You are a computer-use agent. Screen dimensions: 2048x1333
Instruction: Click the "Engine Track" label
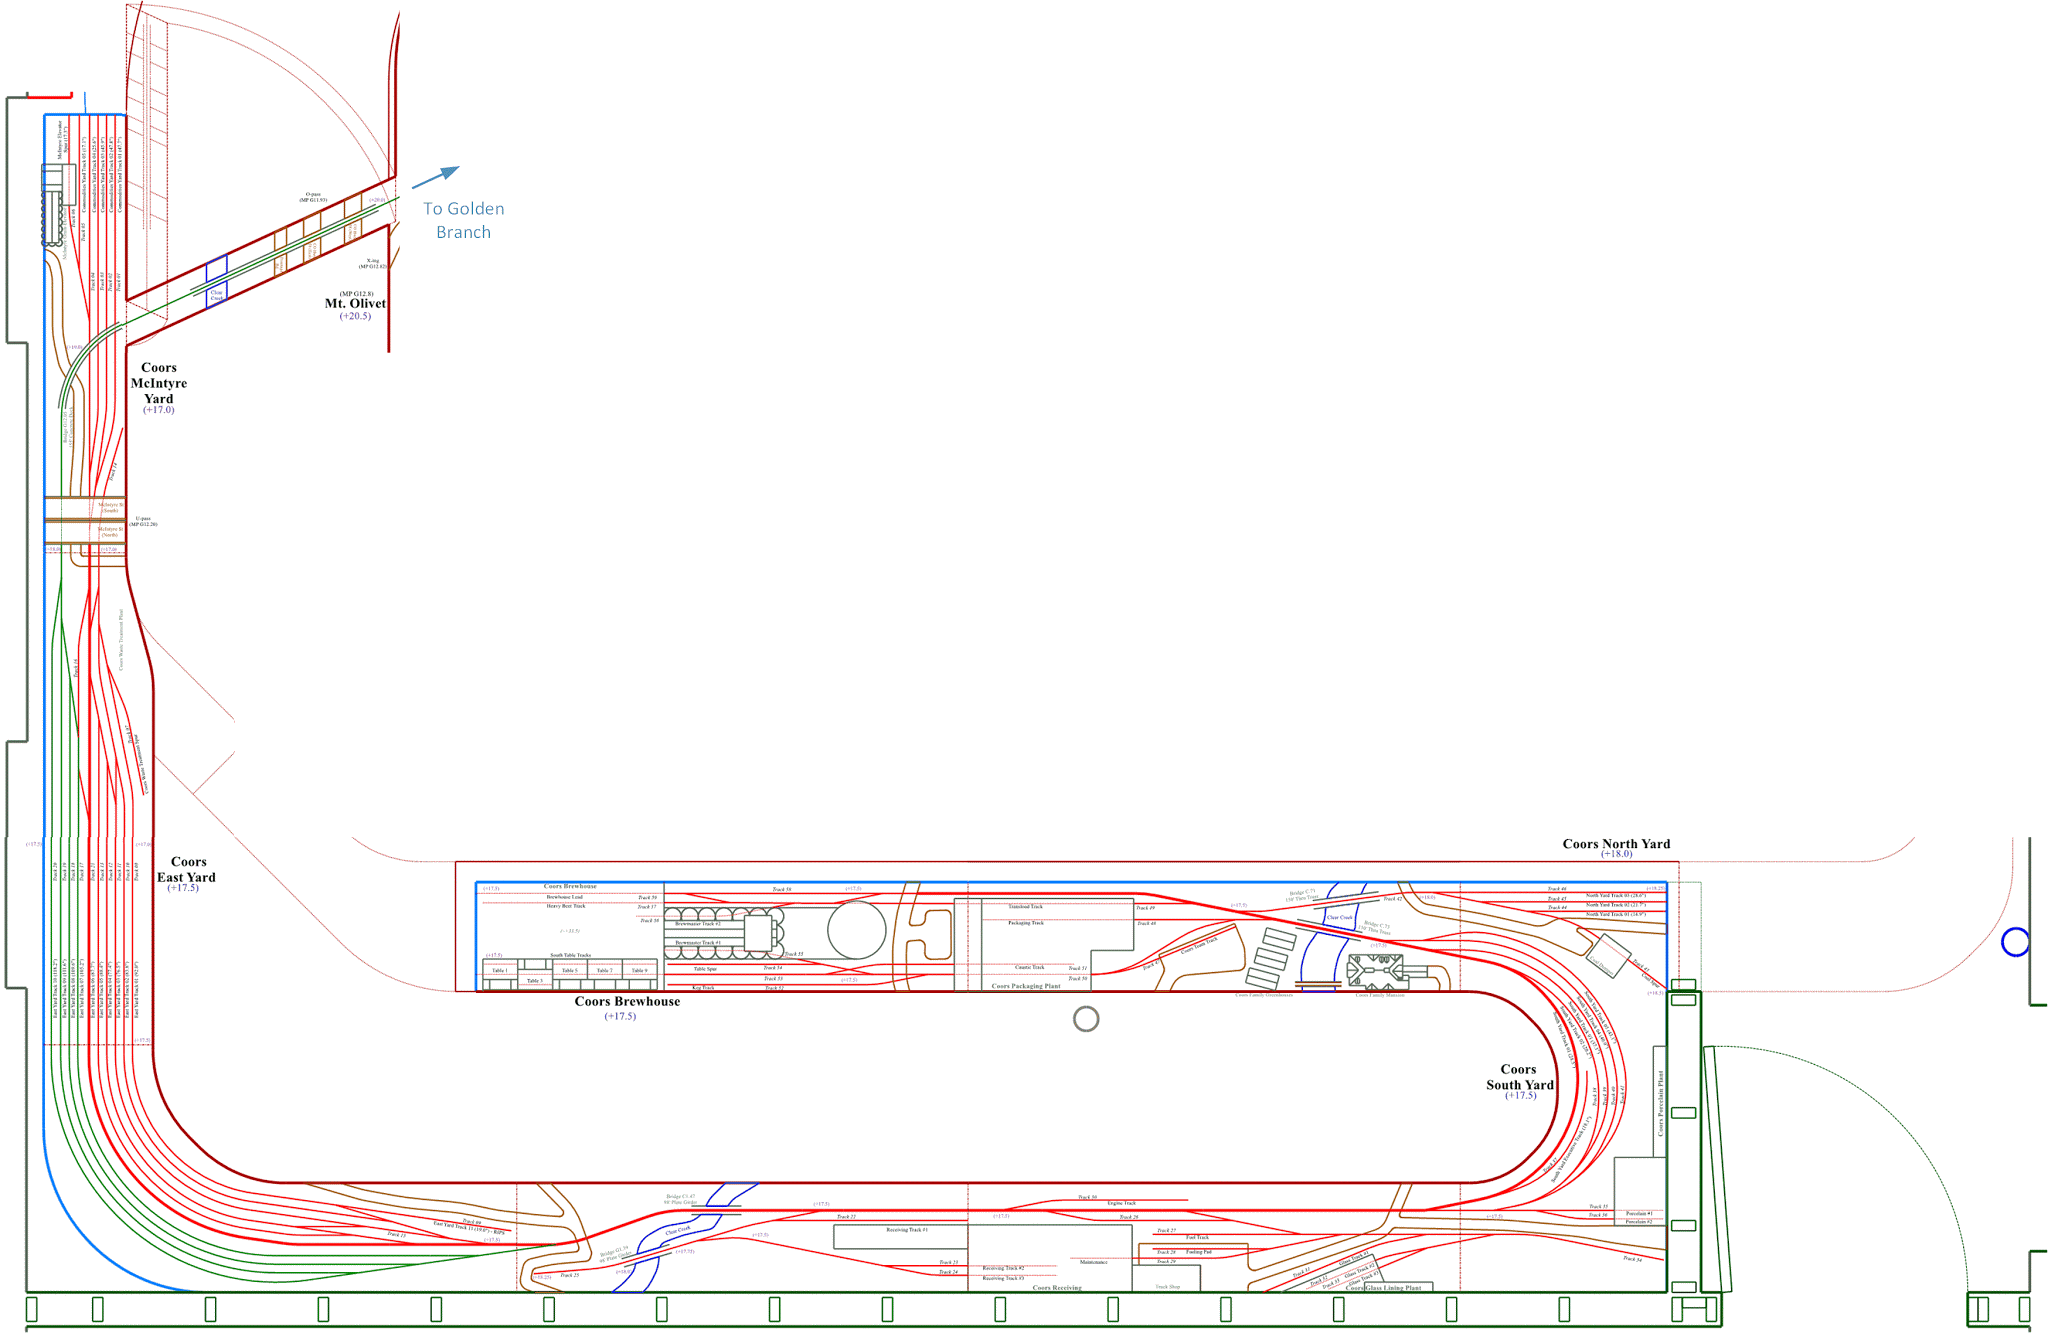pyautogui.click(x=1122, y=1203)
